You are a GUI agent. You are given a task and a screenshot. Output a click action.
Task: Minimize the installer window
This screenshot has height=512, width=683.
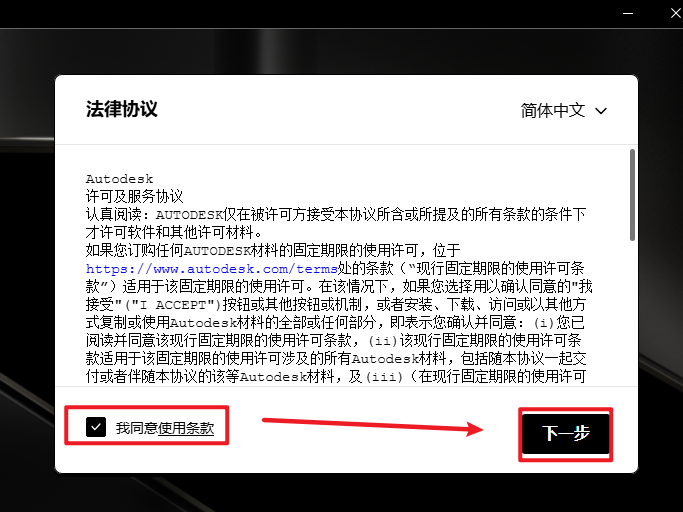pyautogui.click(x=628, y=14)
